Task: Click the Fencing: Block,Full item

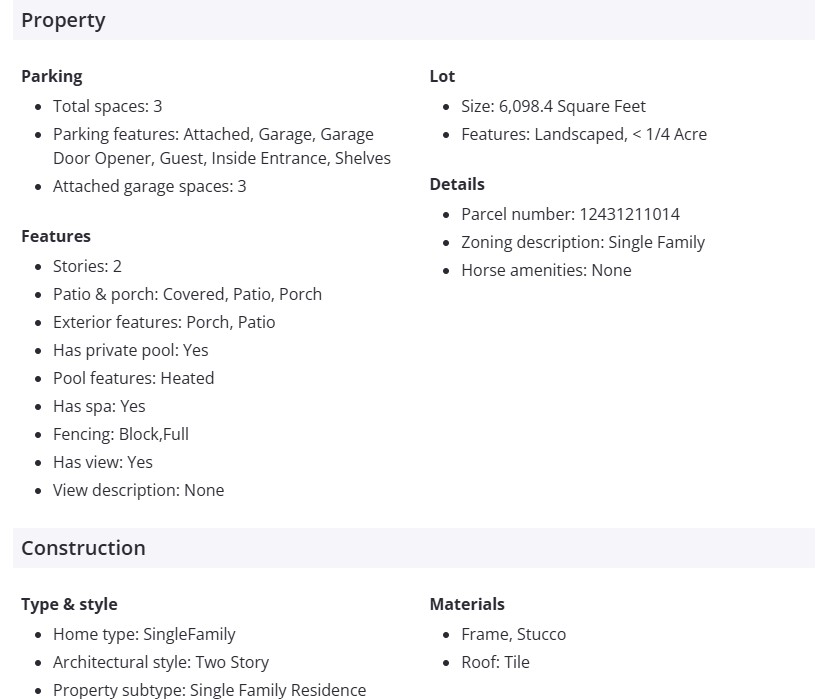Action: tap(120, 434)
